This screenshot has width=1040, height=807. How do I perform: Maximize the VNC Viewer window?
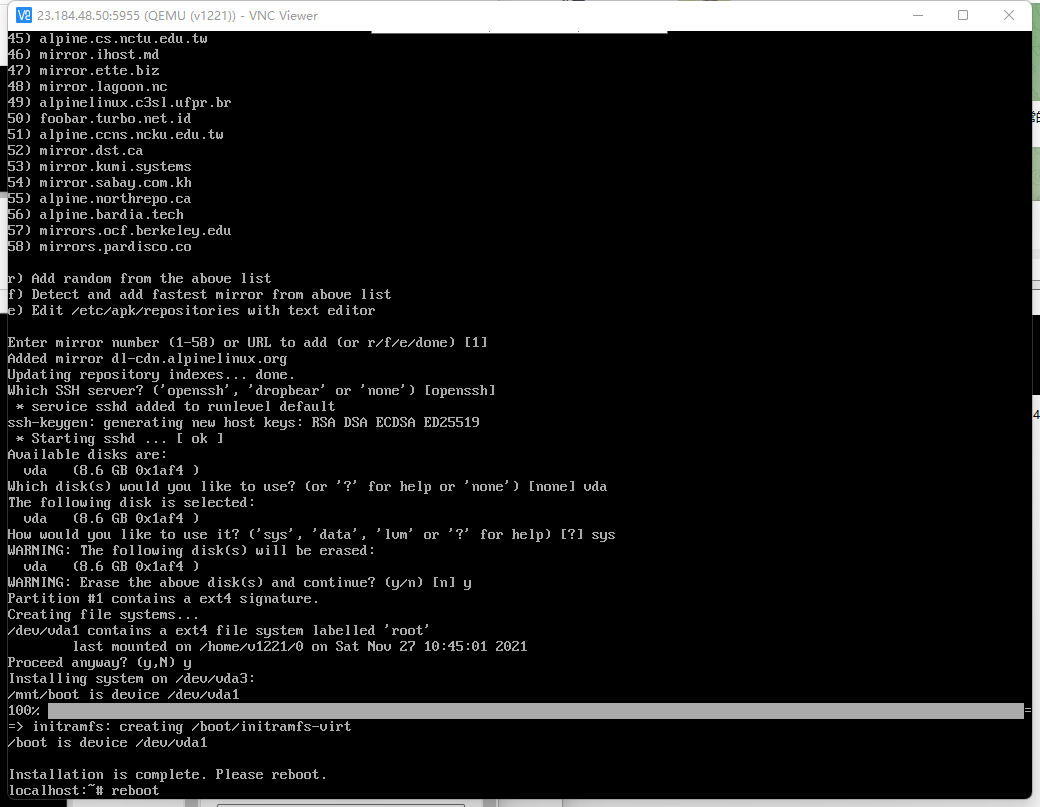[x=963, y=15]
